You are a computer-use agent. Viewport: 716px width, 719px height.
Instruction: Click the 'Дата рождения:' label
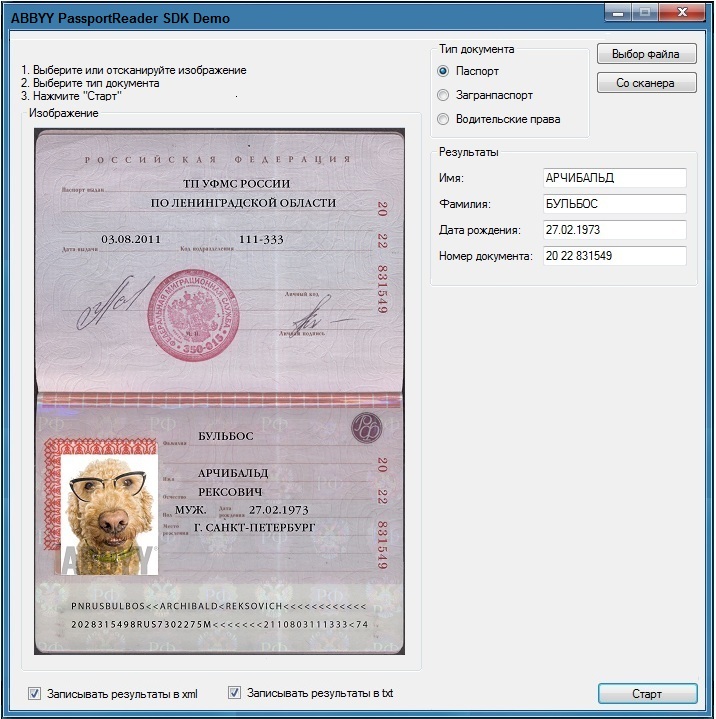tap(480, 230)
